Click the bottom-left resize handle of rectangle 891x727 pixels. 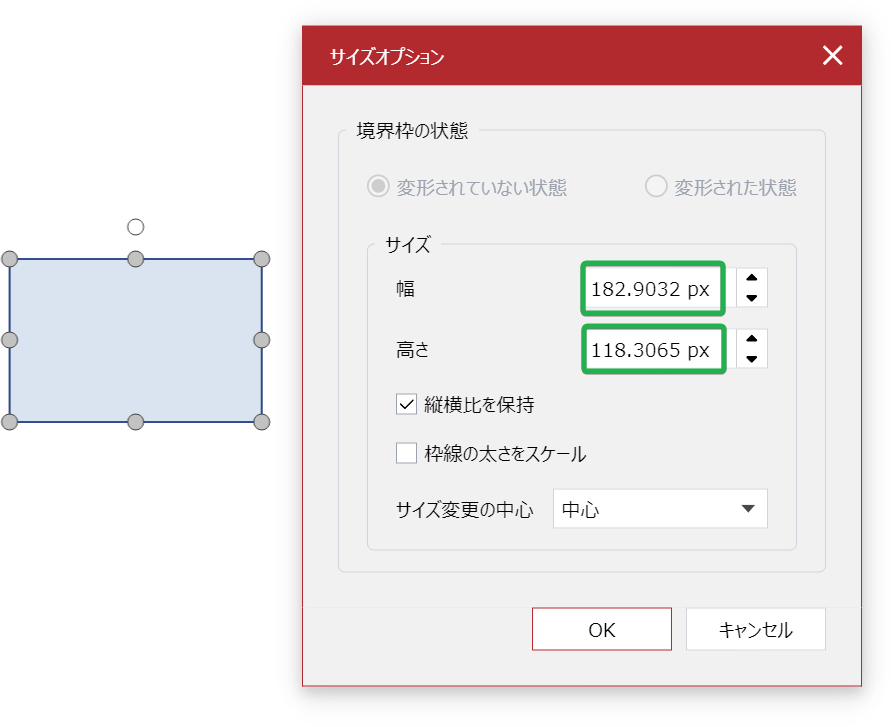coord(10,422)
